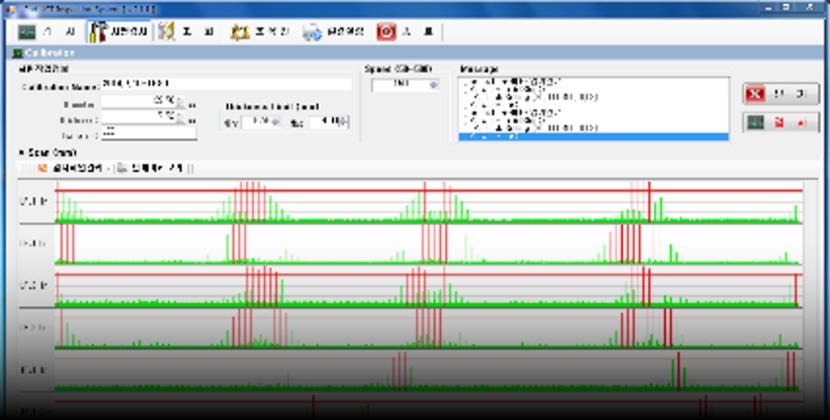
Task: Click into the Calibration Name field
Action: click(x=226, y=84)
